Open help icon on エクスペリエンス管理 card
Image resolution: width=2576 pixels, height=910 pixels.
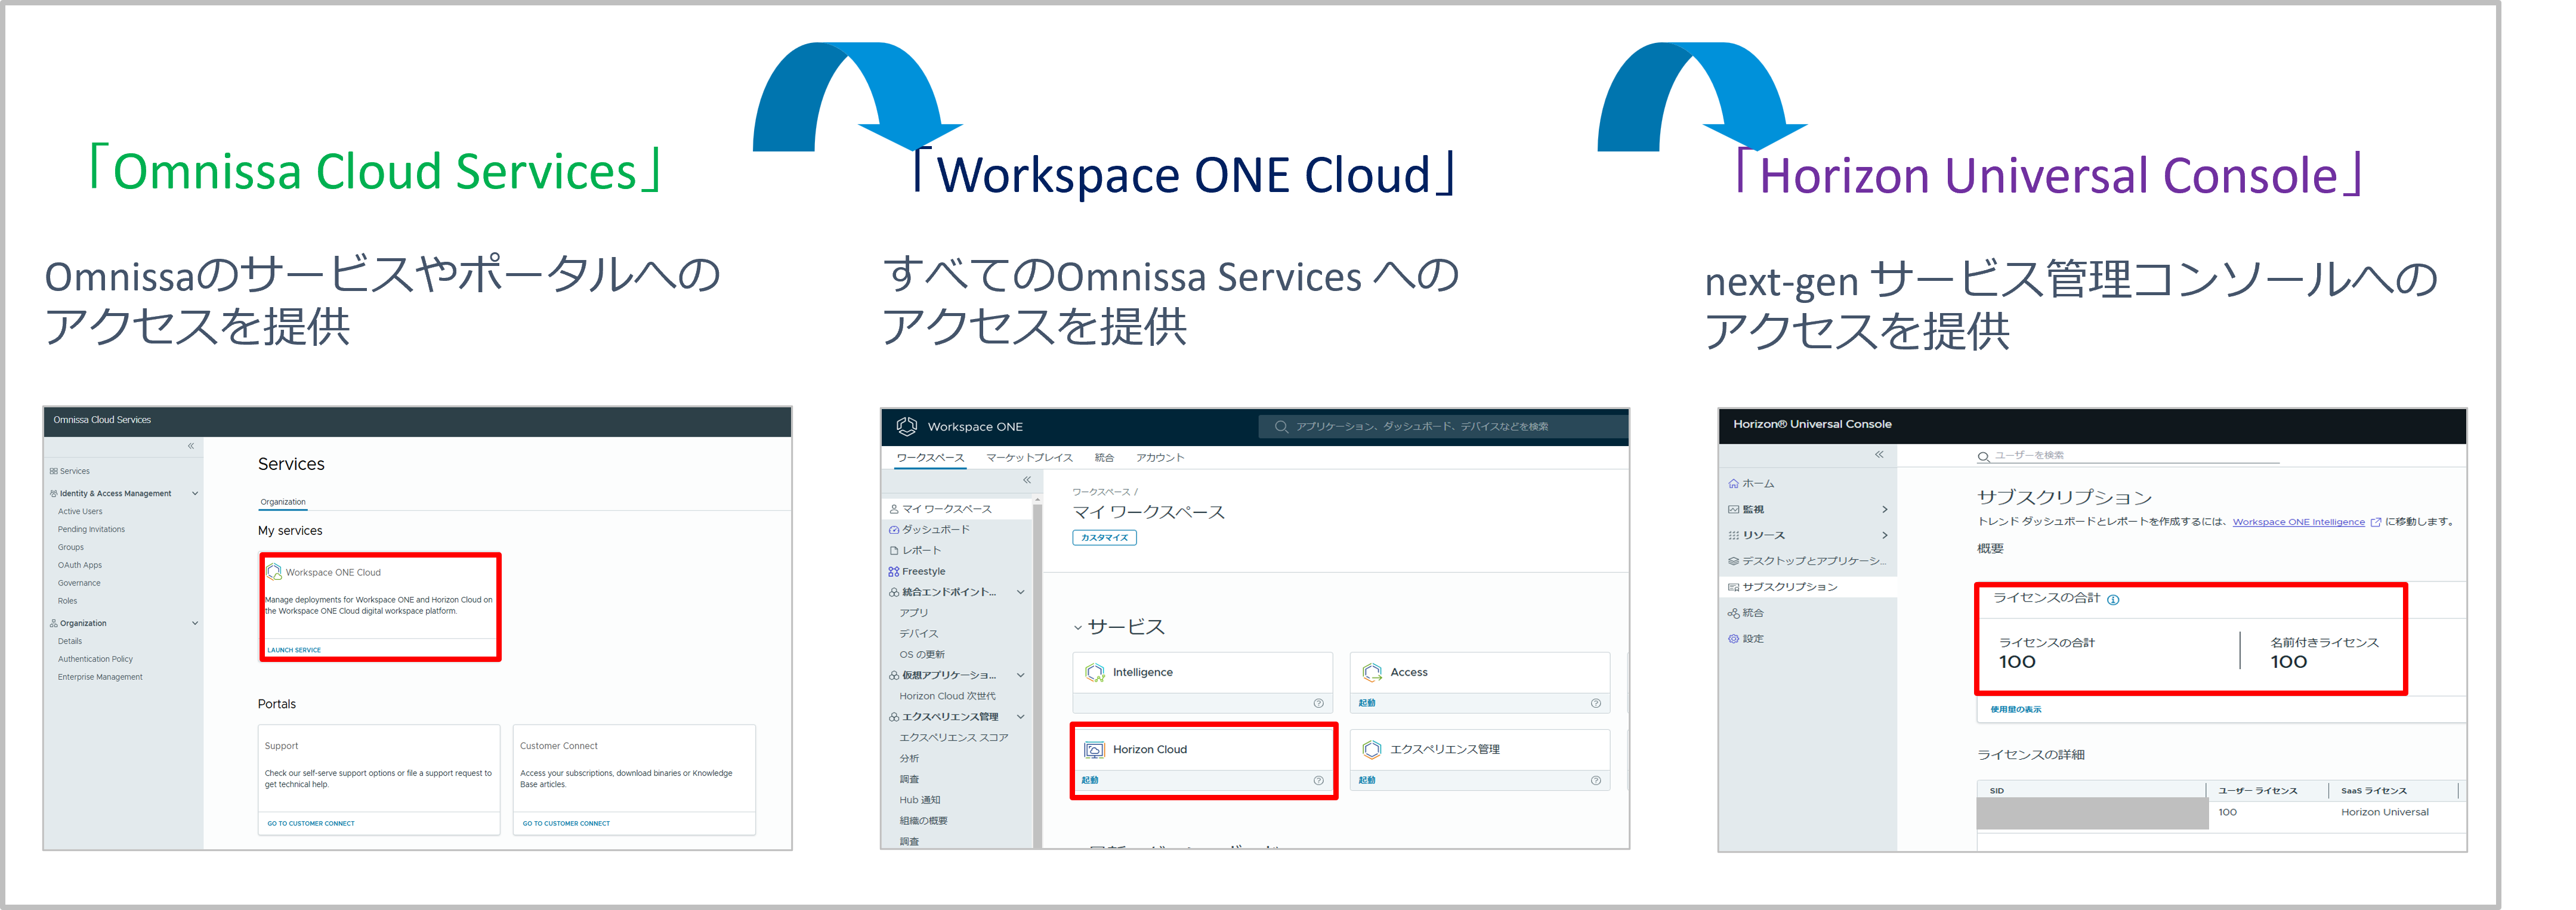pyautogui.click(x=1595, y=780)
